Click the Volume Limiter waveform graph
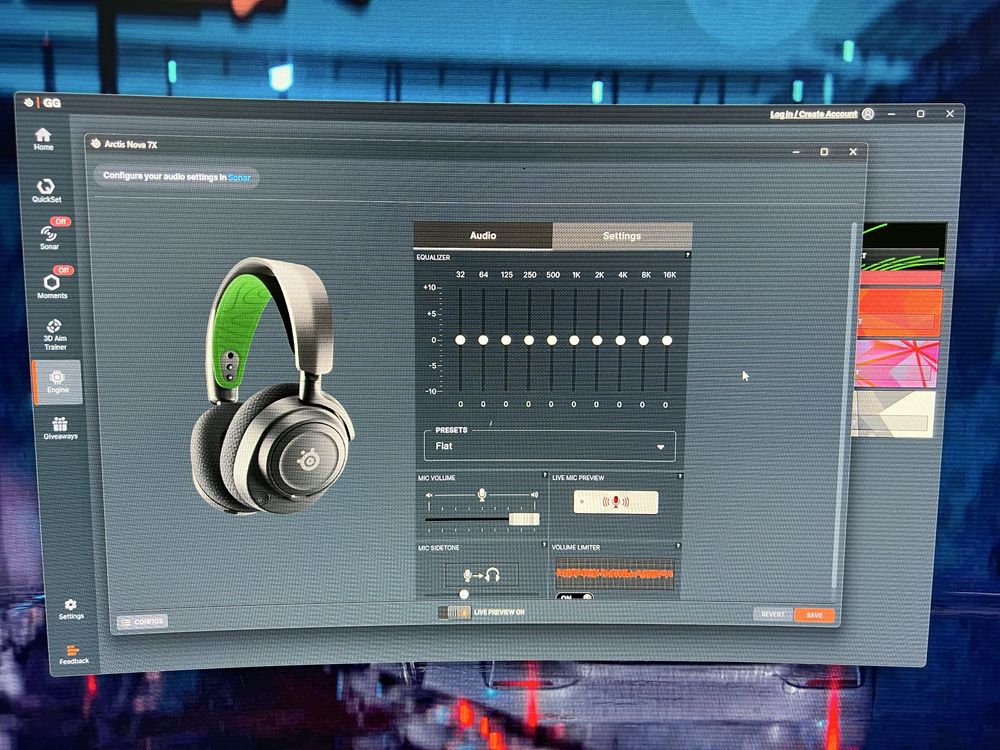1000x750 pixels. pos(615,573)
